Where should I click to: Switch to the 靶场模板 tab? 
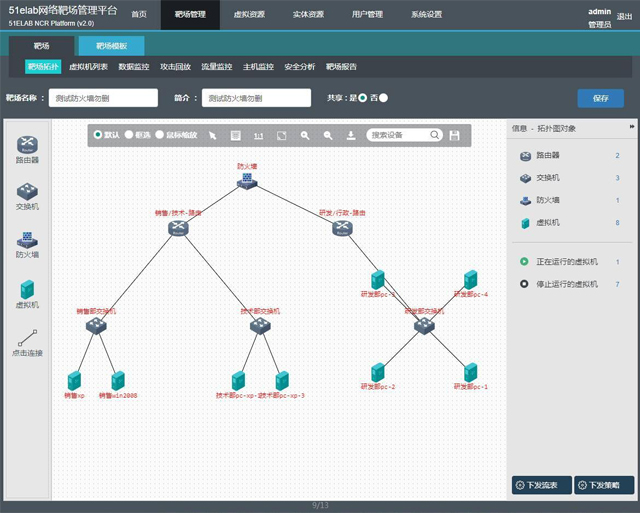[111, 46]
